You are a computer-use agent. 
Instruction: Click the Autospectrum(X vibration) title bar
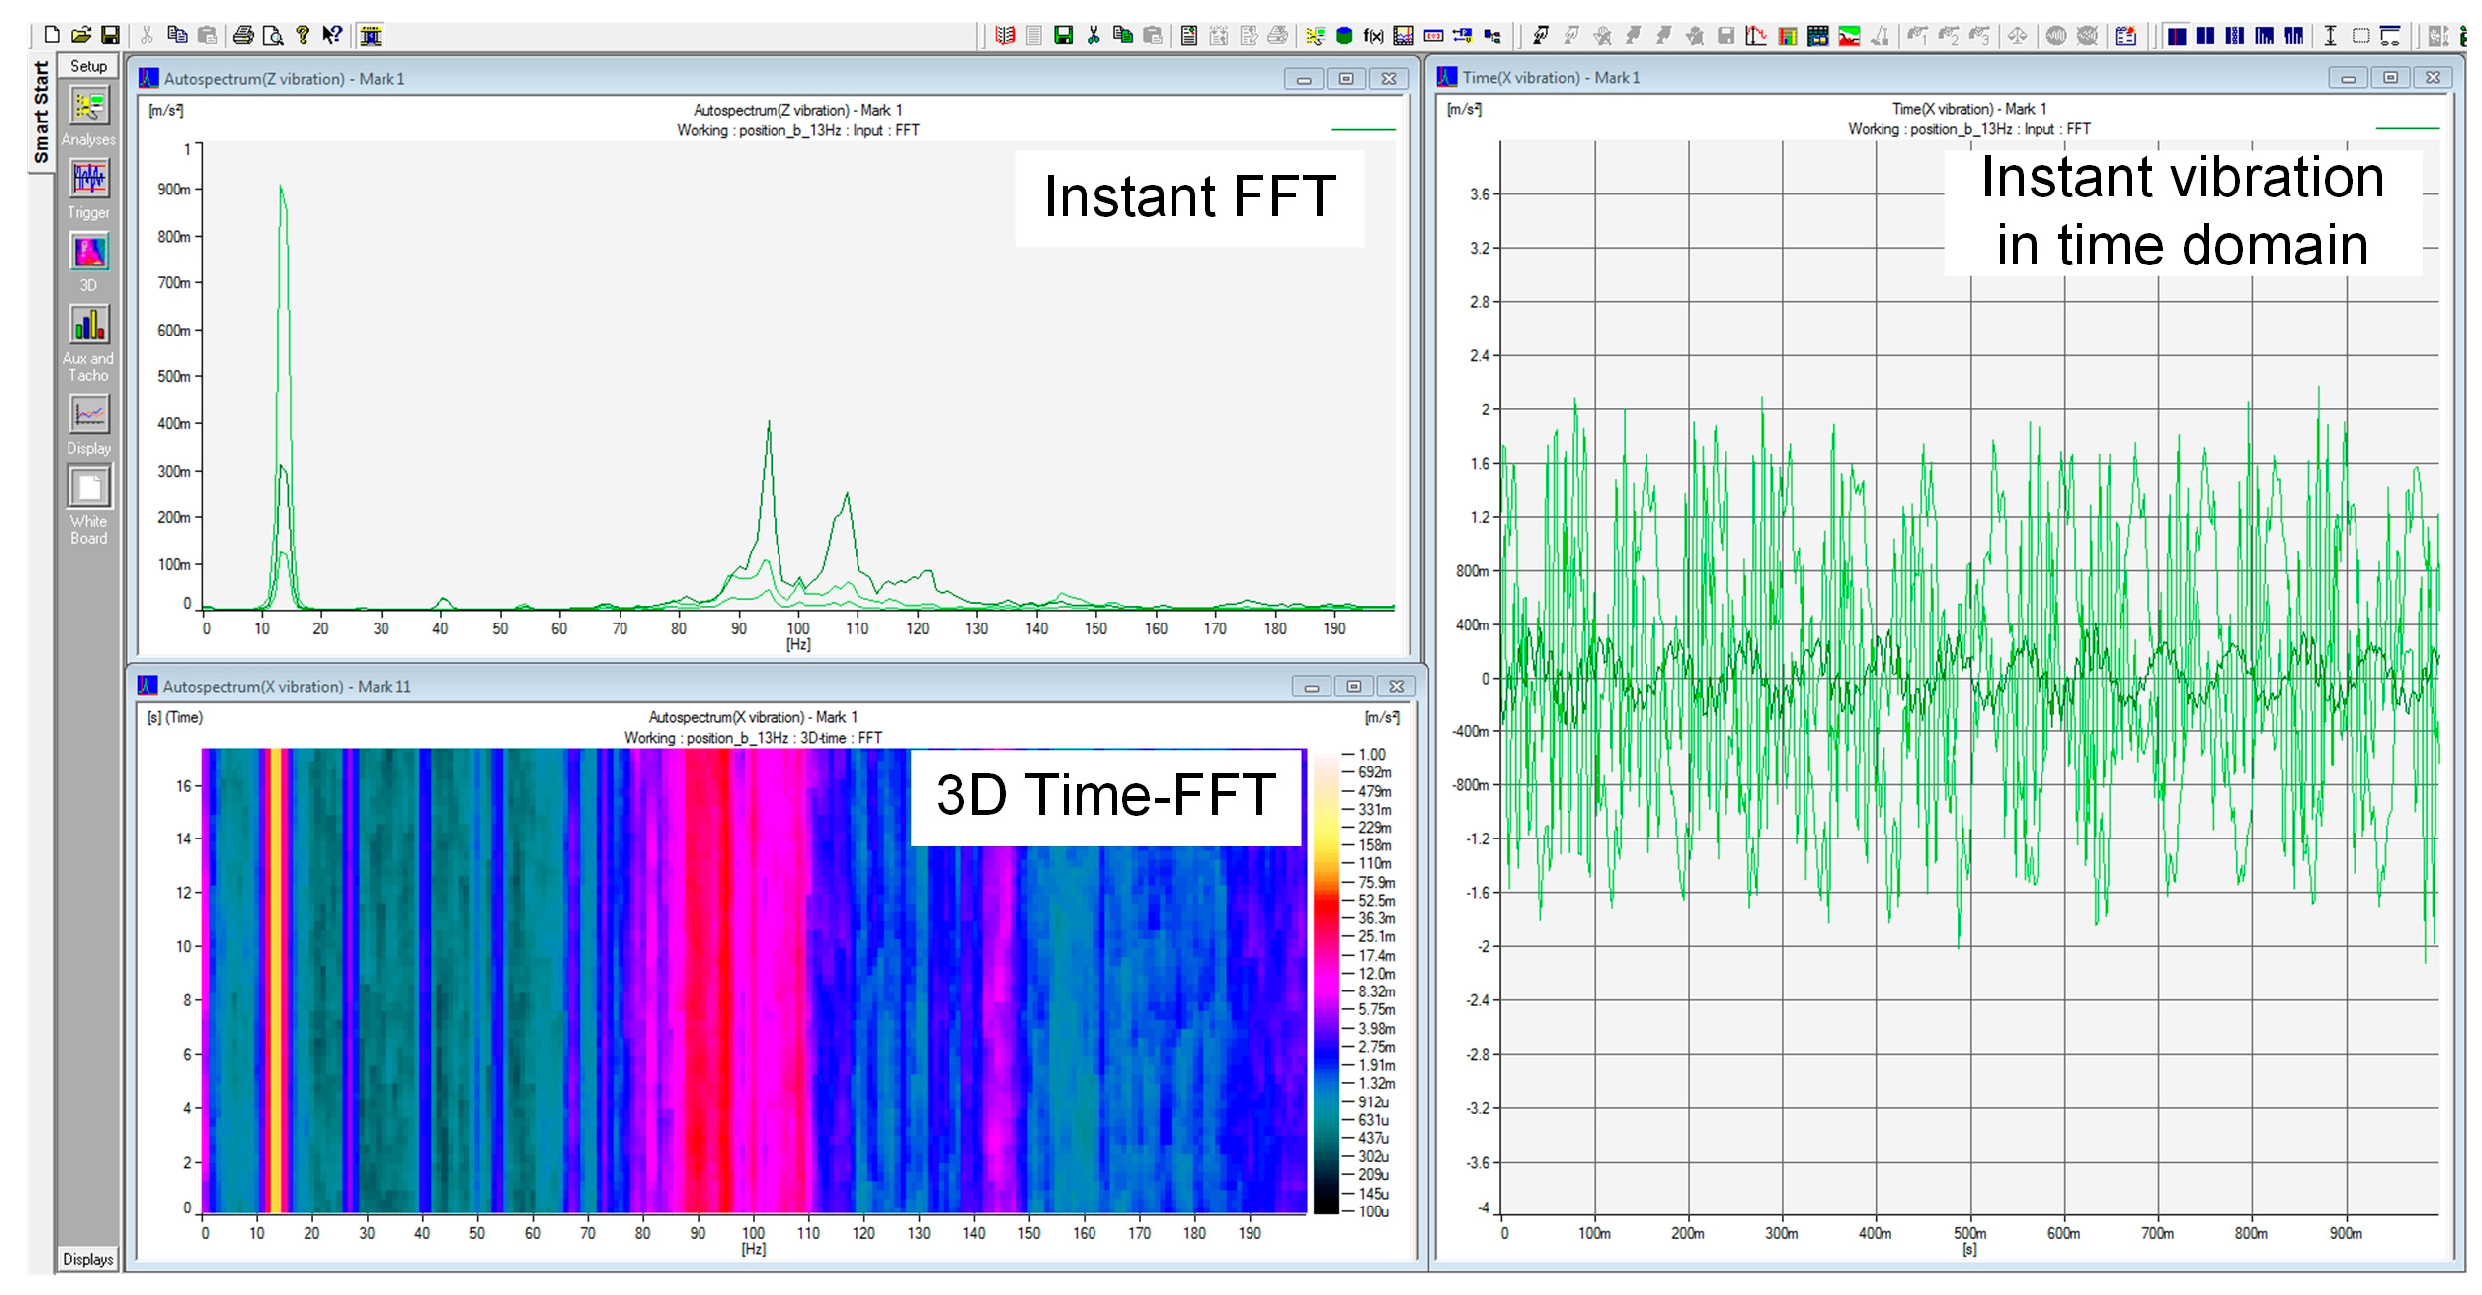point(700,686)
